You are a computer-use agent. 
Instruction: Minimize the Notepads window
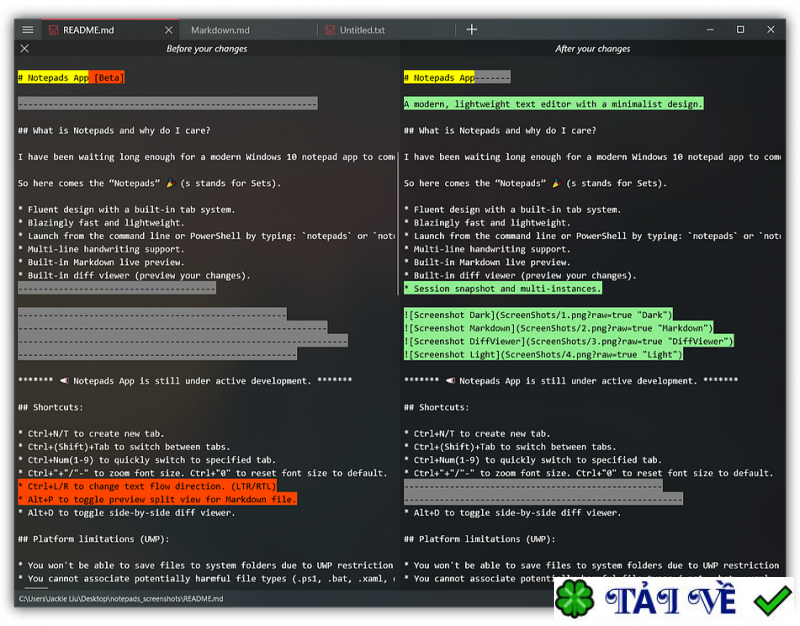tap(710, 30)
